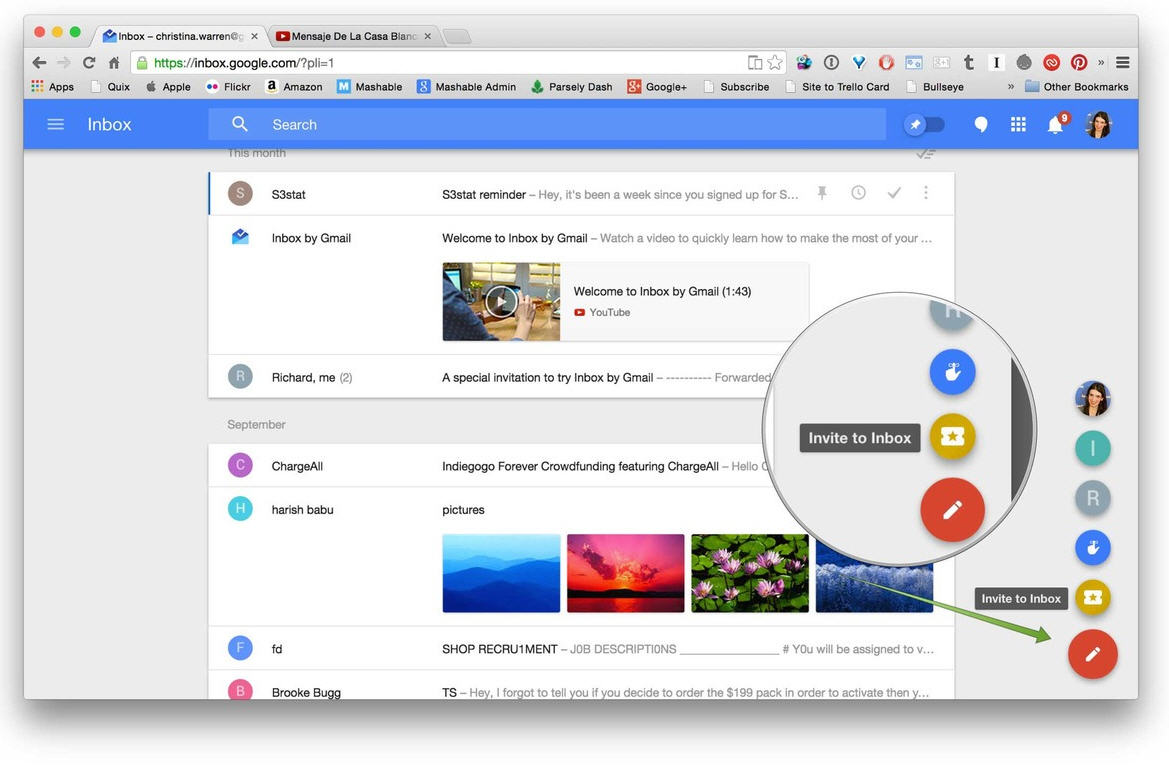Image resolution: width=1169 pixels, height=776 pixels.
Task: Click the R avatar in the right sidebar
Action: (x=1093, y=497)
